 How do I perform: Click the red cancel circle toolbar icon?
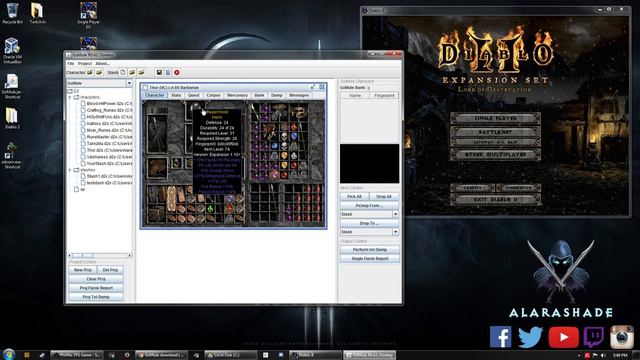177,73
